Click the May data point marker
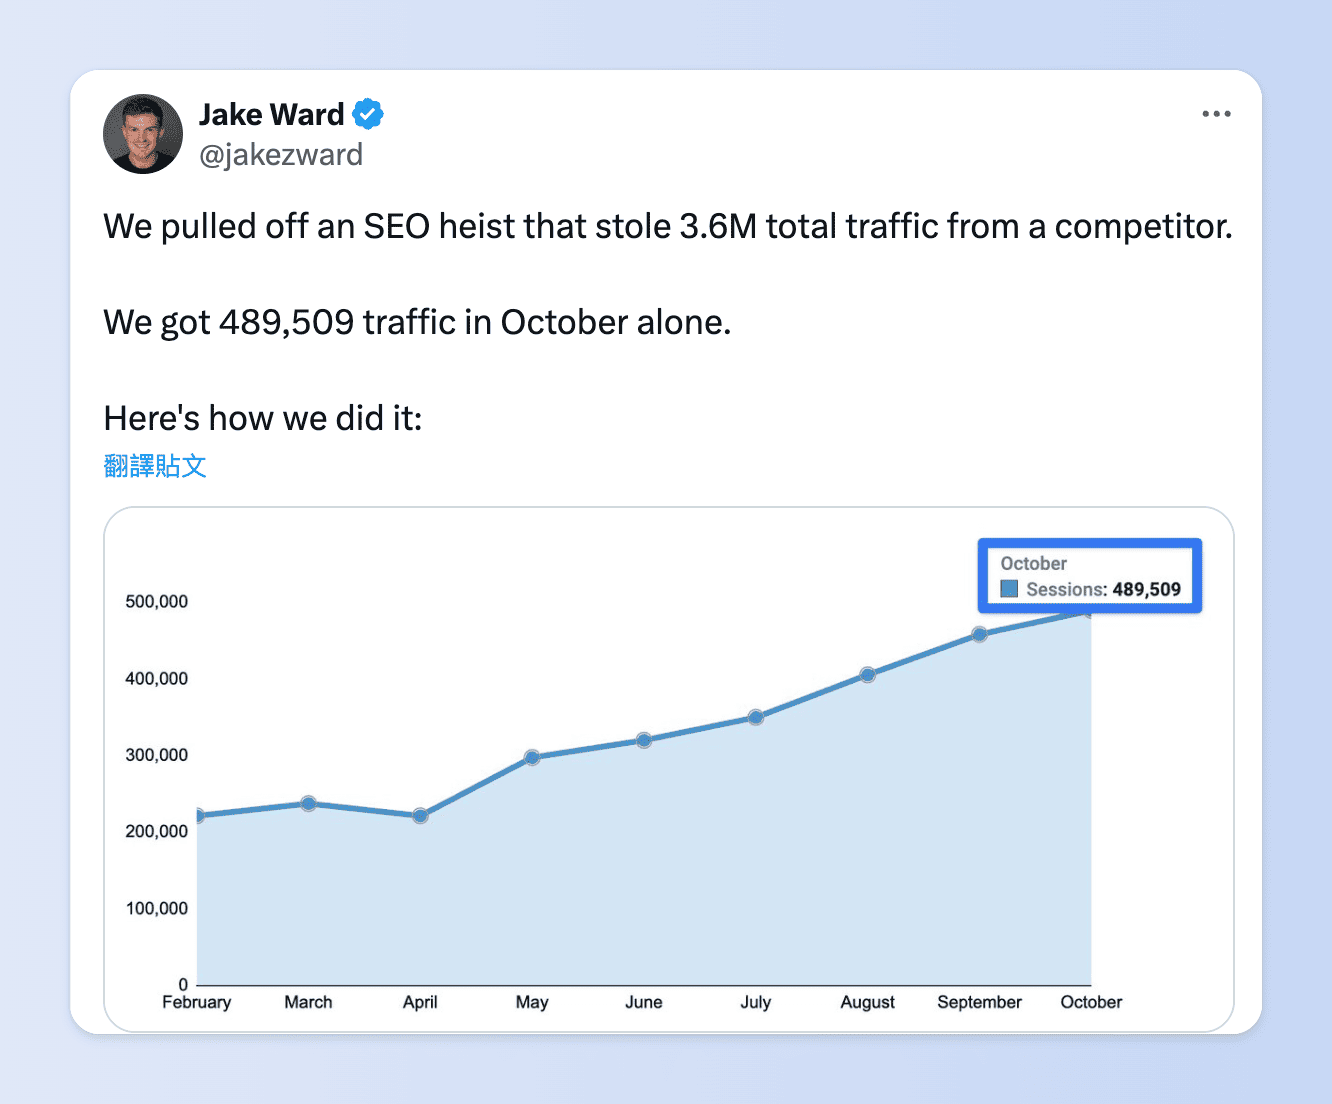The image size is (1332, 1104). (532, 757)
